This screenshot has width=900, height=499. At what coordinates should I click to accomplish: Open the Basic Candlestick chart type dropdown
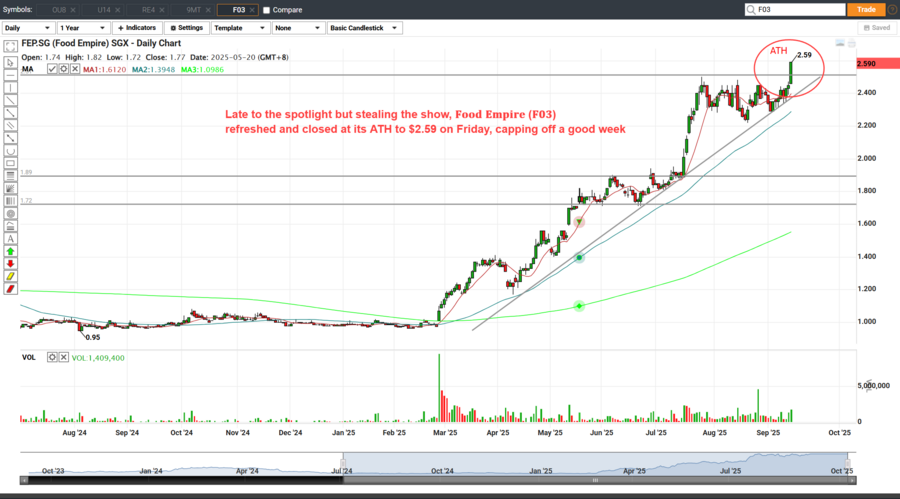364,28
